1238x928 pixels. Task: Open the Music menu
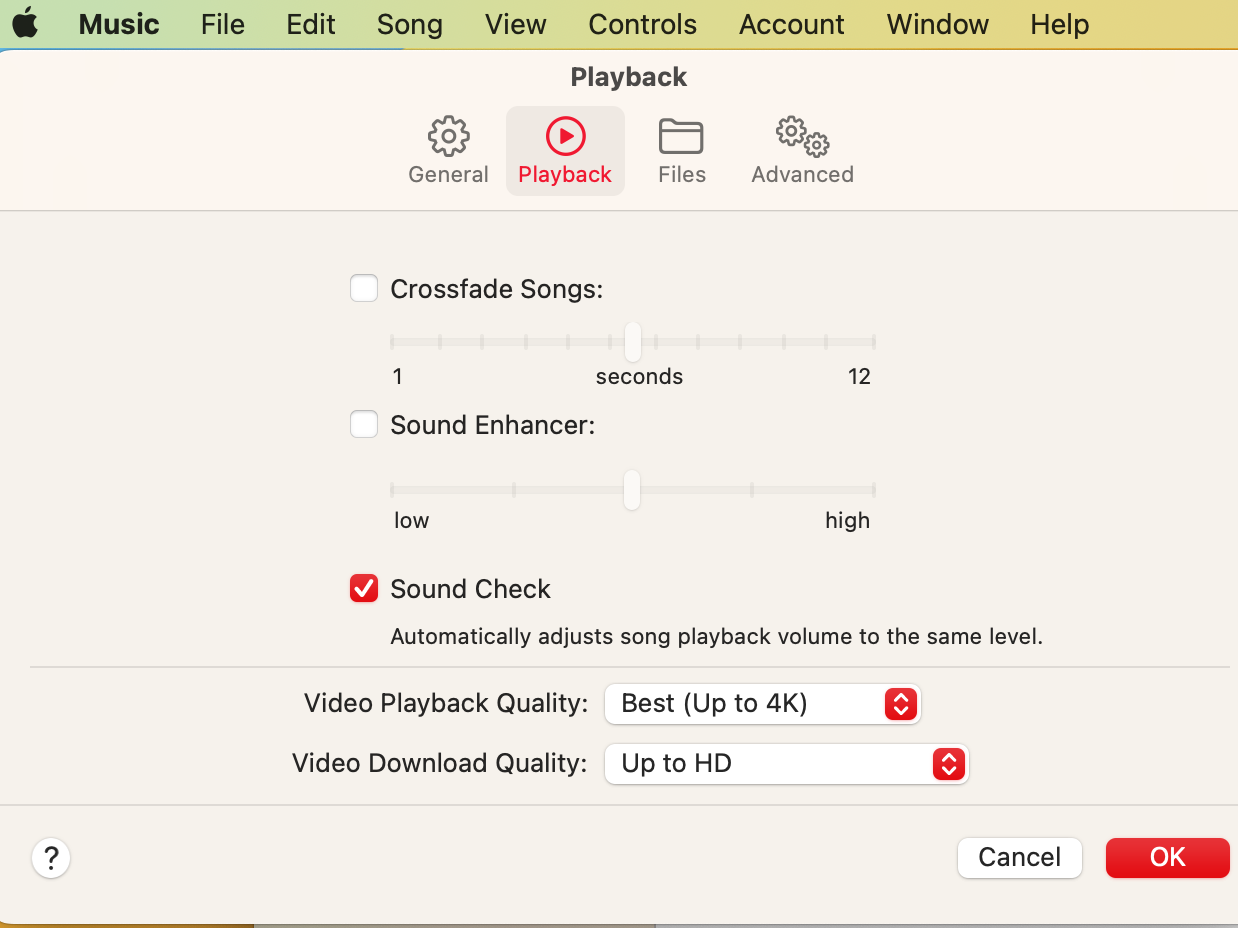(119, 24)
